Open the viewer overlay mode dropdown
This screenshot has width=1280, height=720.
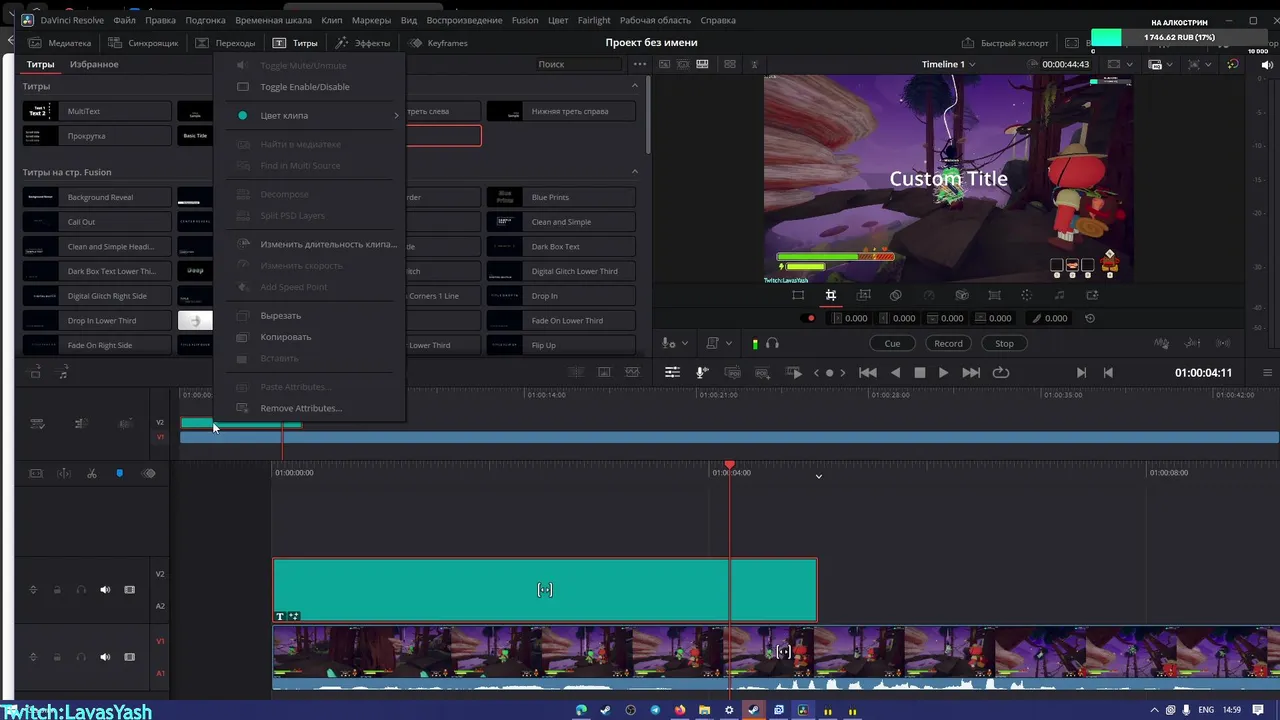tap(1207, 65)
